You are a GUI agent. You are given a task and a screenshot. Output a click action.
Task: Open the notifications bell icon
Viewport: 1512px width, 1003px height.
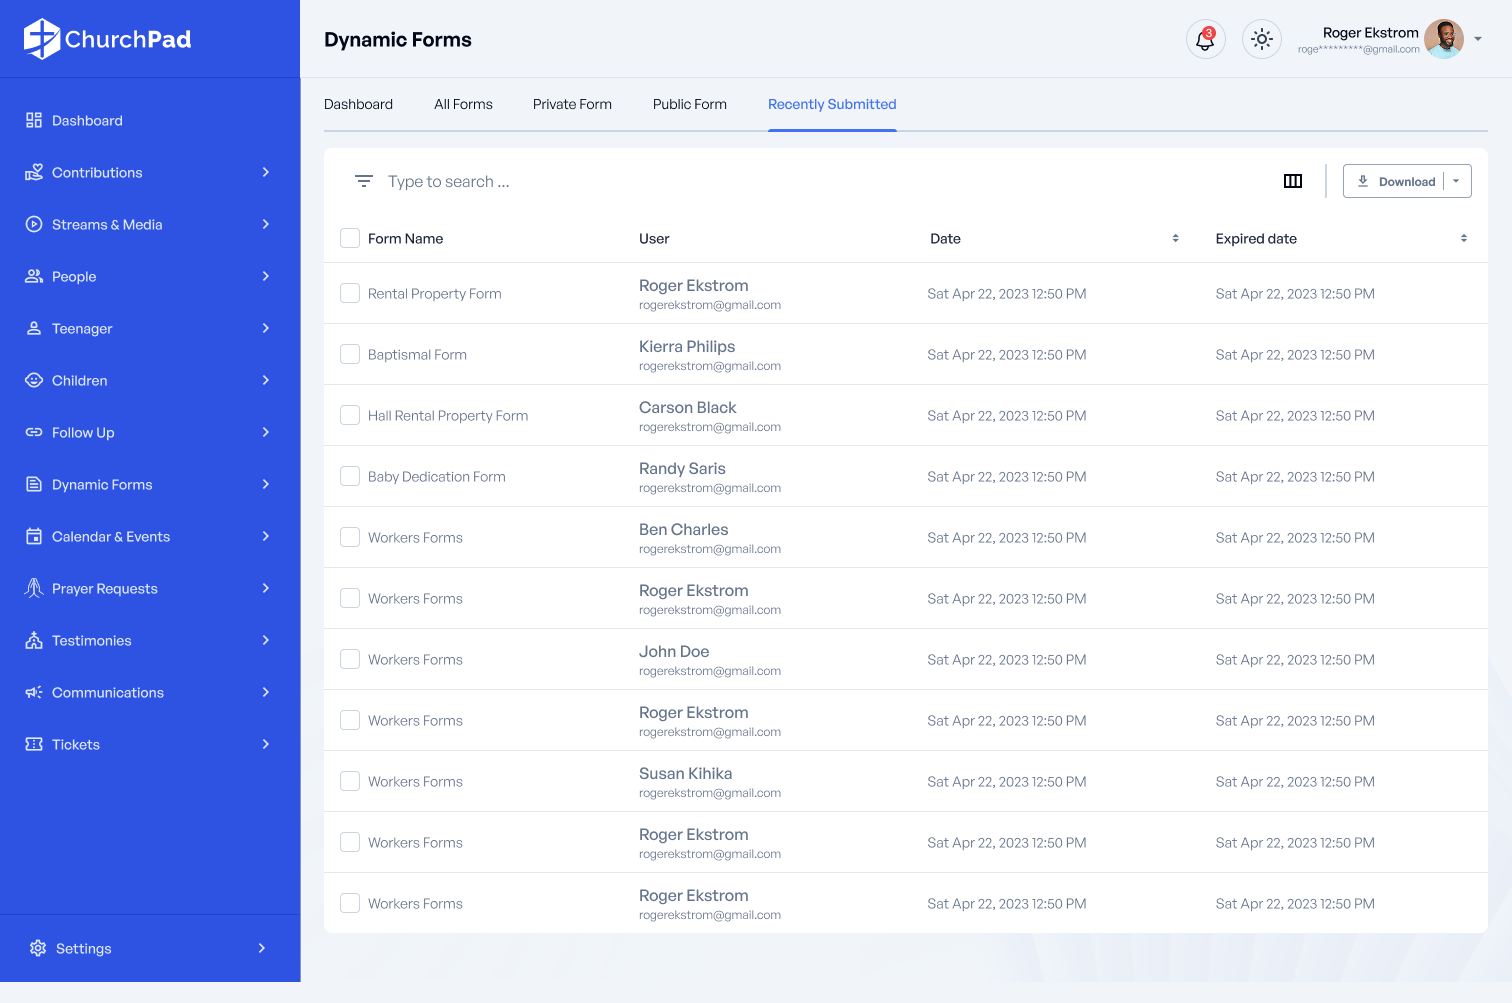tap(1205, 40)
